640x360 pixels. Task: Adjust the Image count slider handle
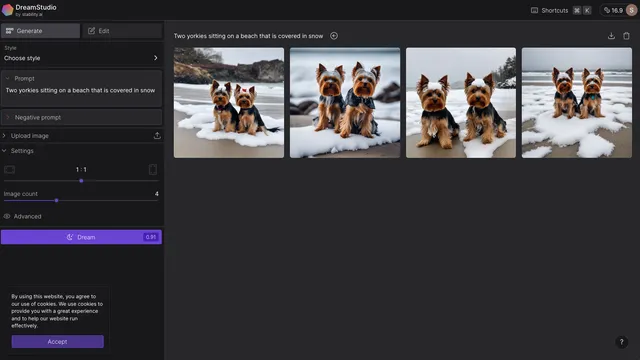(56, 200)
